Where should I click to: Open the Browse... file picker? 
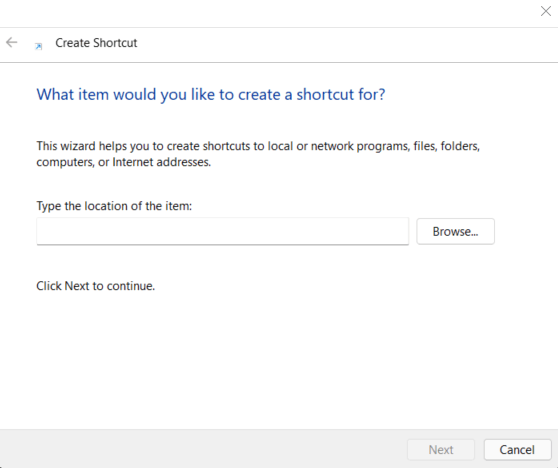456,231
